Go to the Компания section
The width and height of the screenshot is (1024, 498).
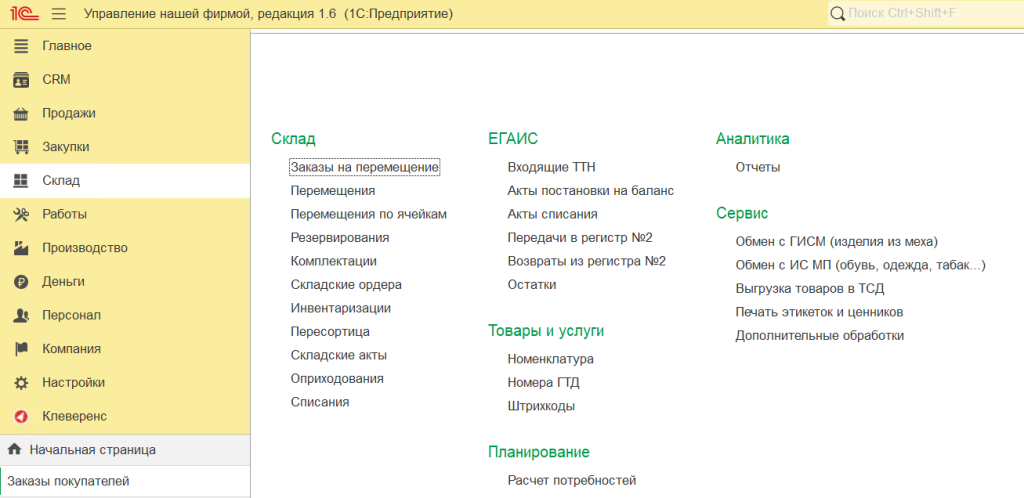click(x=125, y=349)
